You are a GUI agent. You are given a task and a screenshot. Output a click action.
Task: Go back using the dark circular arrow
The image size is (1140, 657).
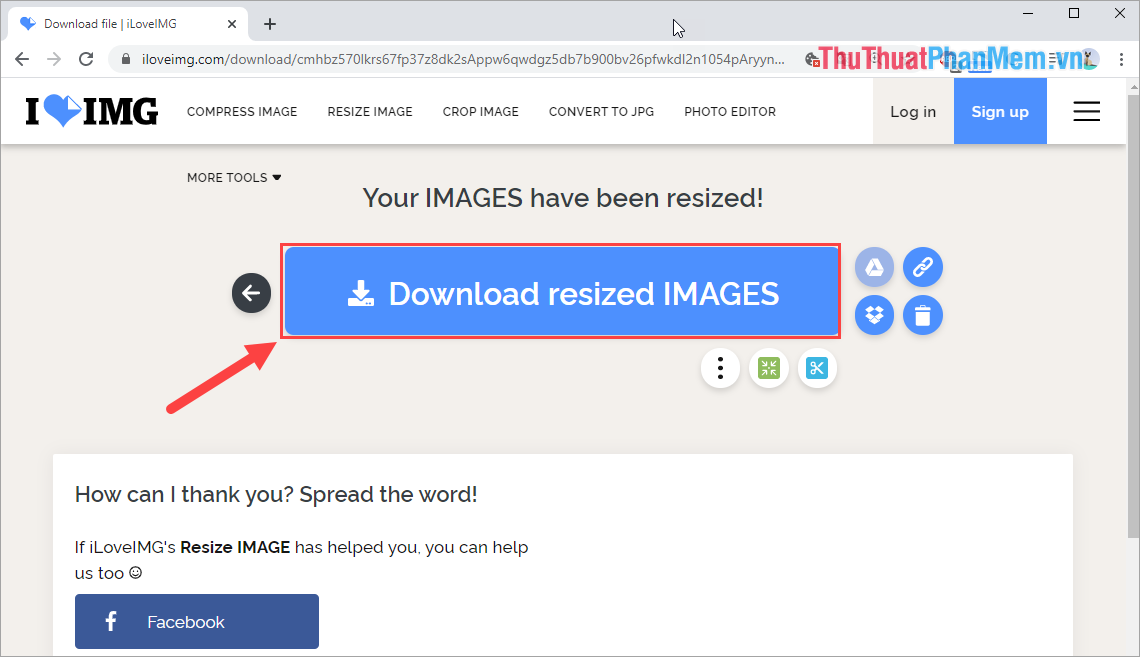[x=251, y=292]
